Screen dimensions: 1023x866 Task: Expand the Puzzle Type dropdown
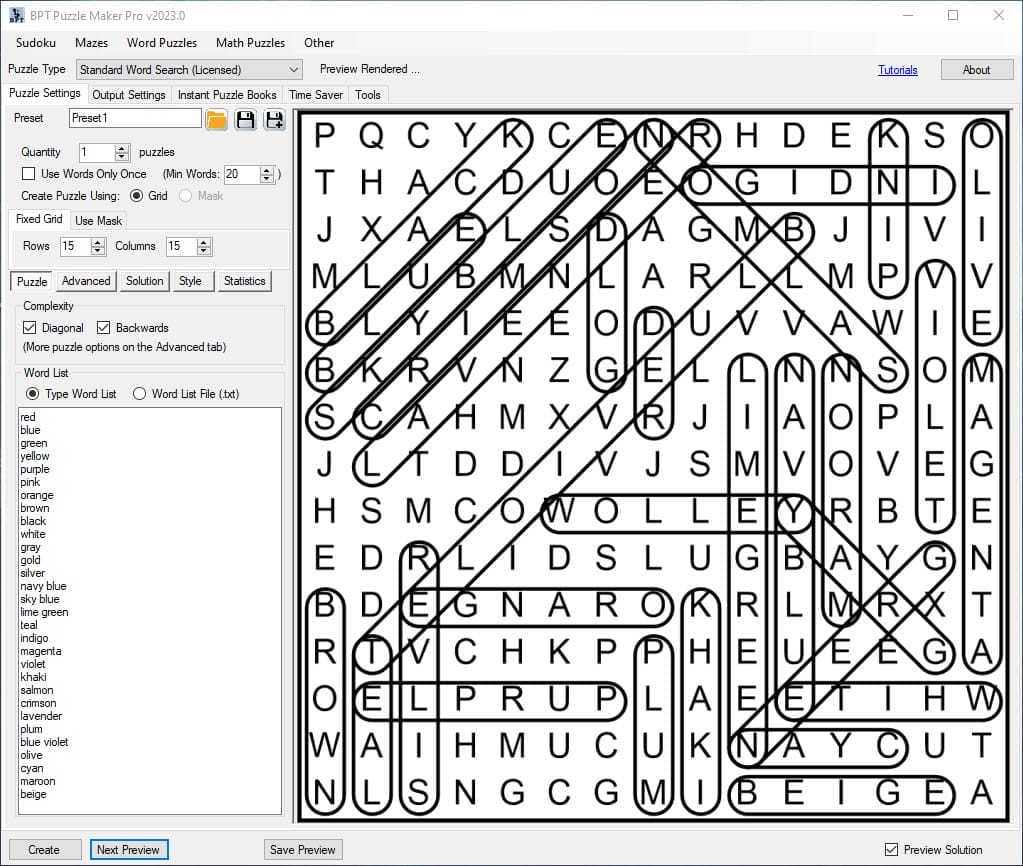click(294, 70)
